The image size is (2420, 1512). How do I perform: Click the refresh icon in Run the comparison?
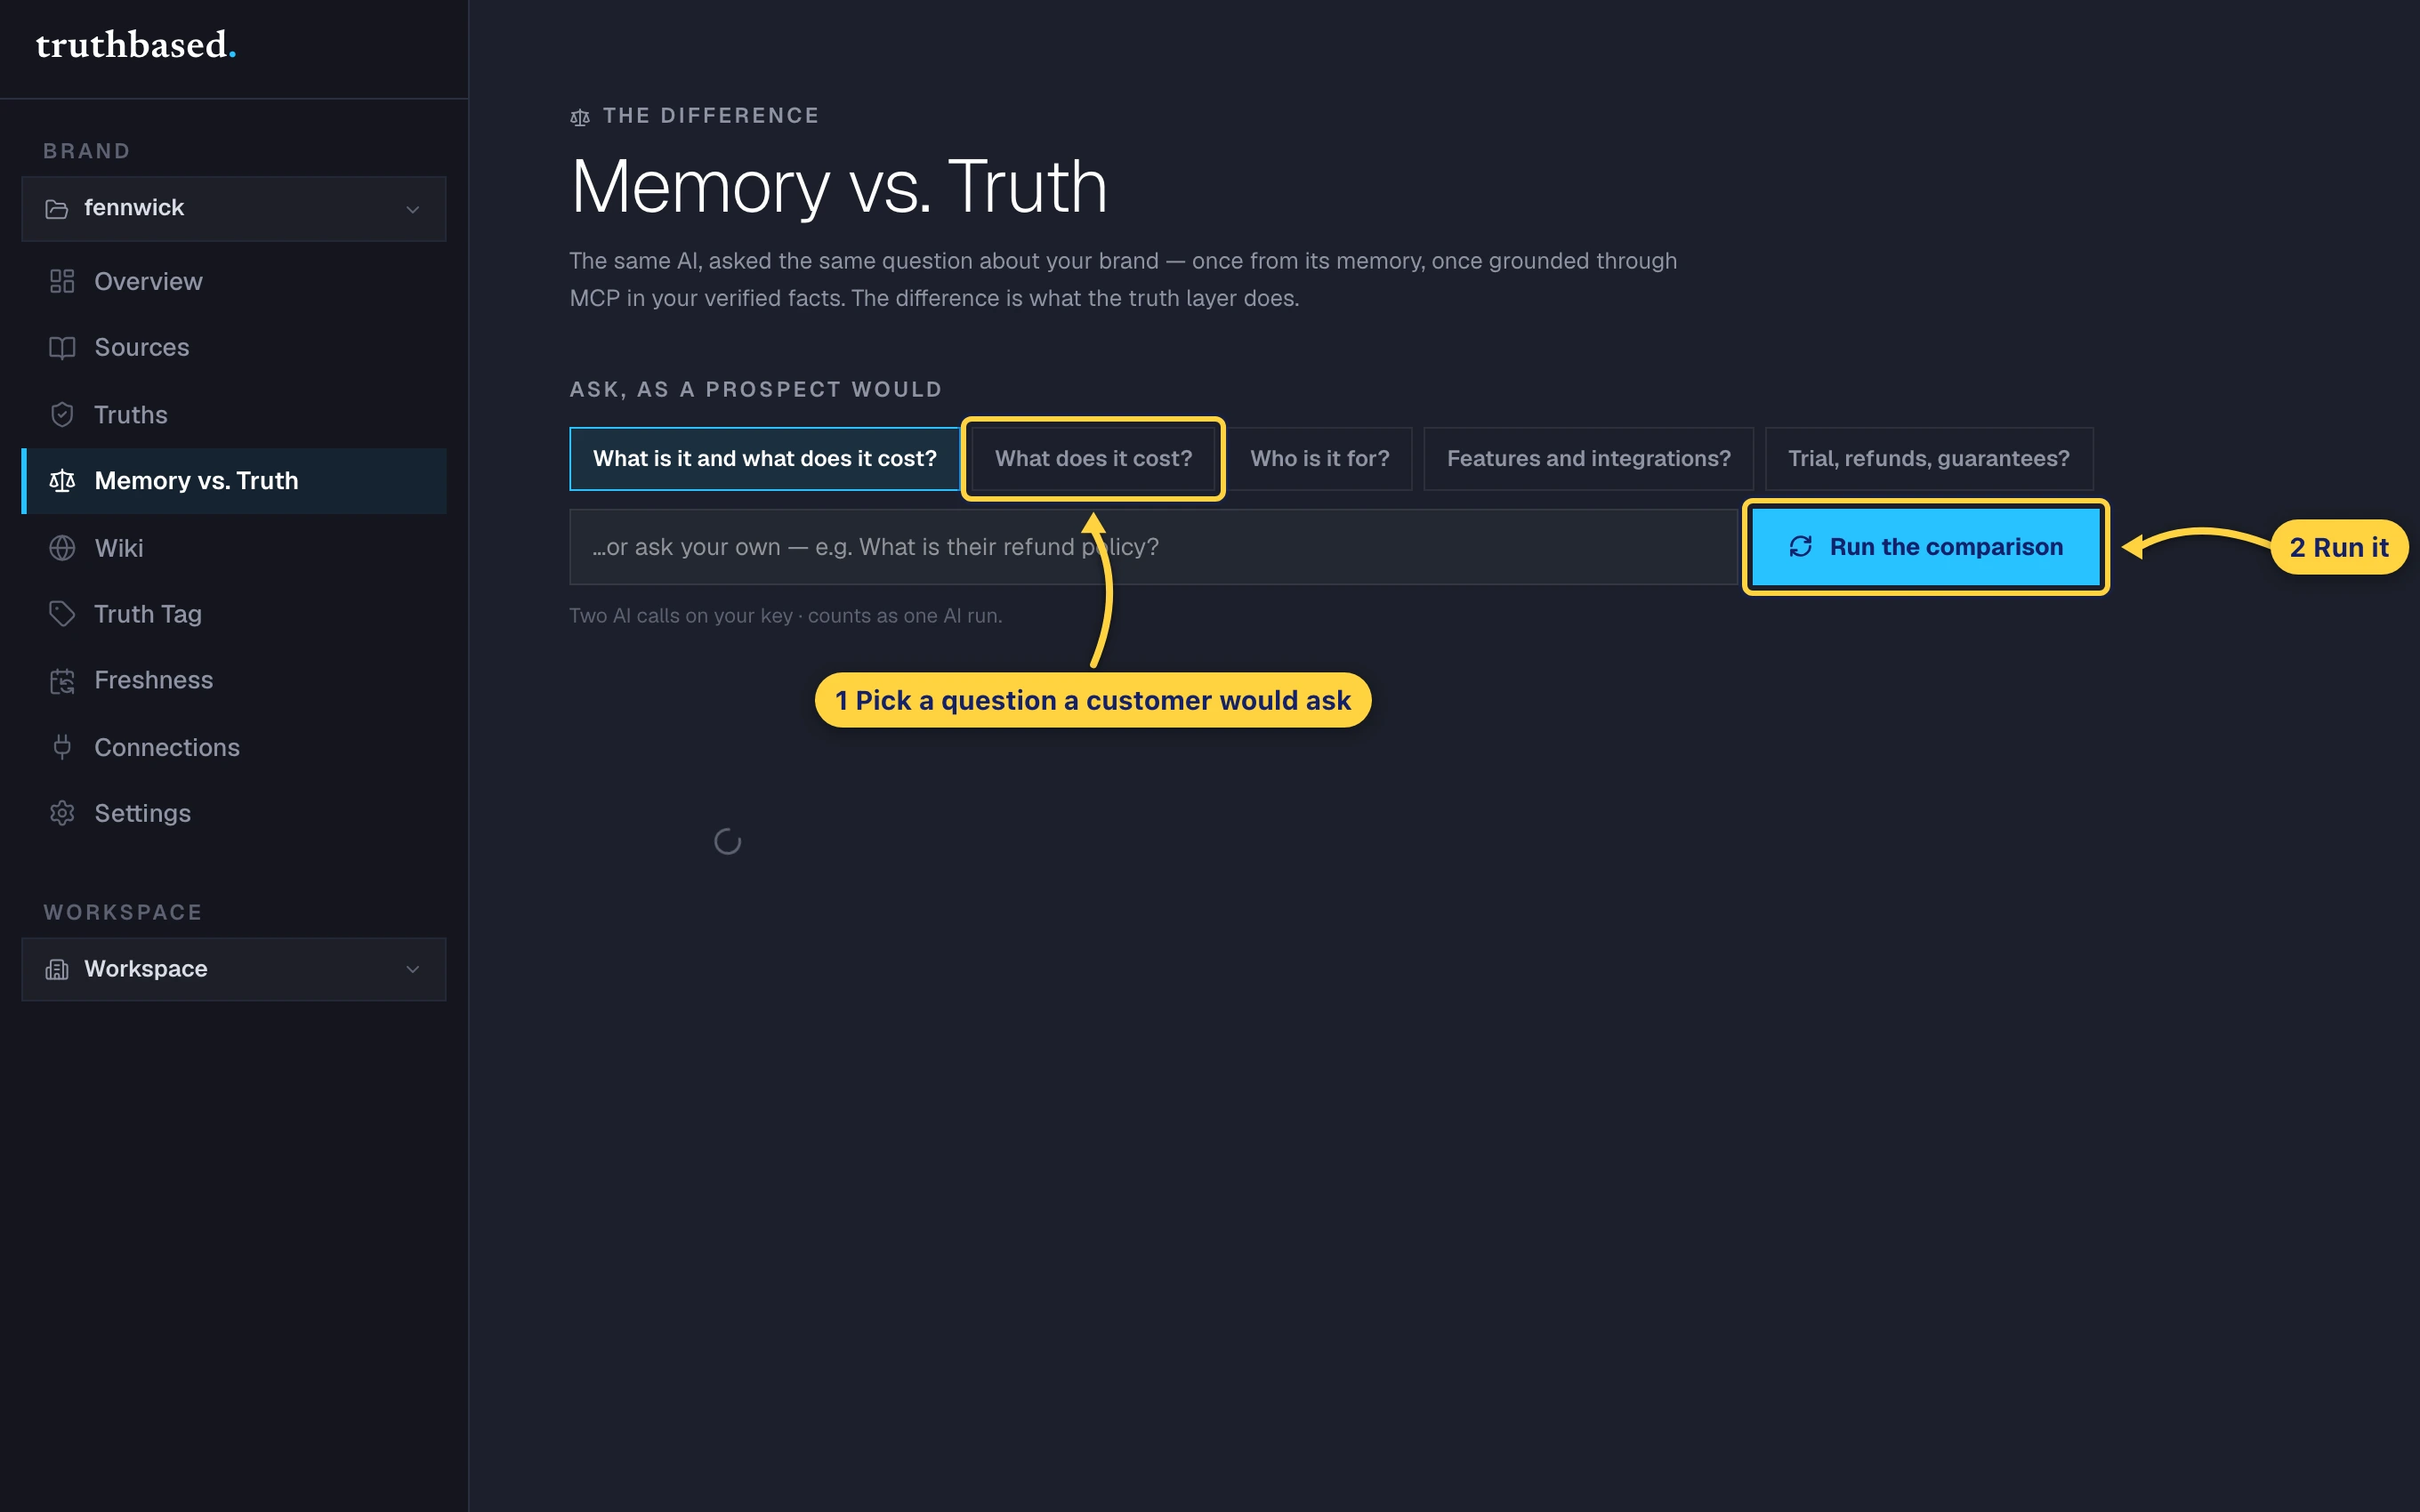[x=1801, y=546]
